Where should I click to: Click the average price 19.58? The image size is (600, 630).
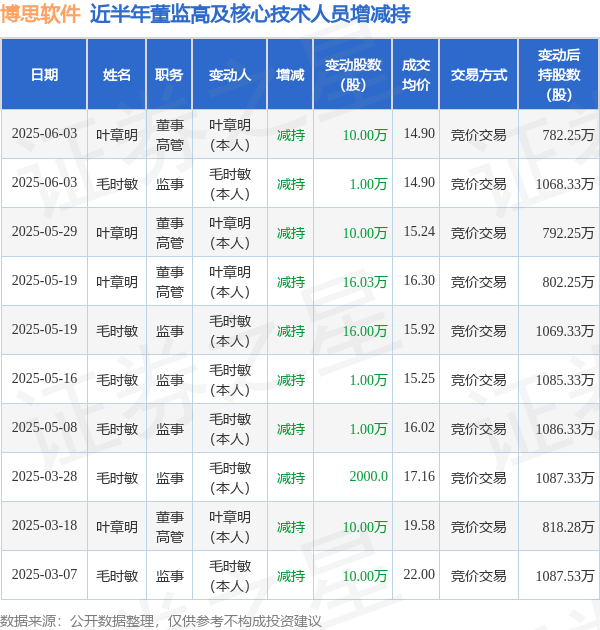click(x=419, y=526)
